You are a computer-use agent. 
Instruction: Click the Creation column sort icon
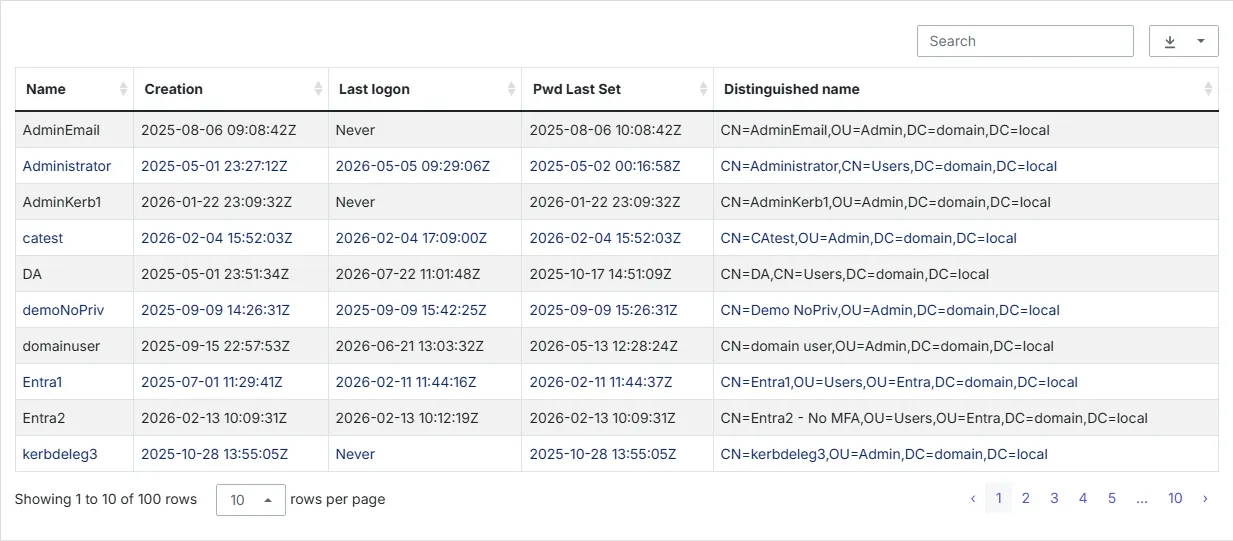320,89
